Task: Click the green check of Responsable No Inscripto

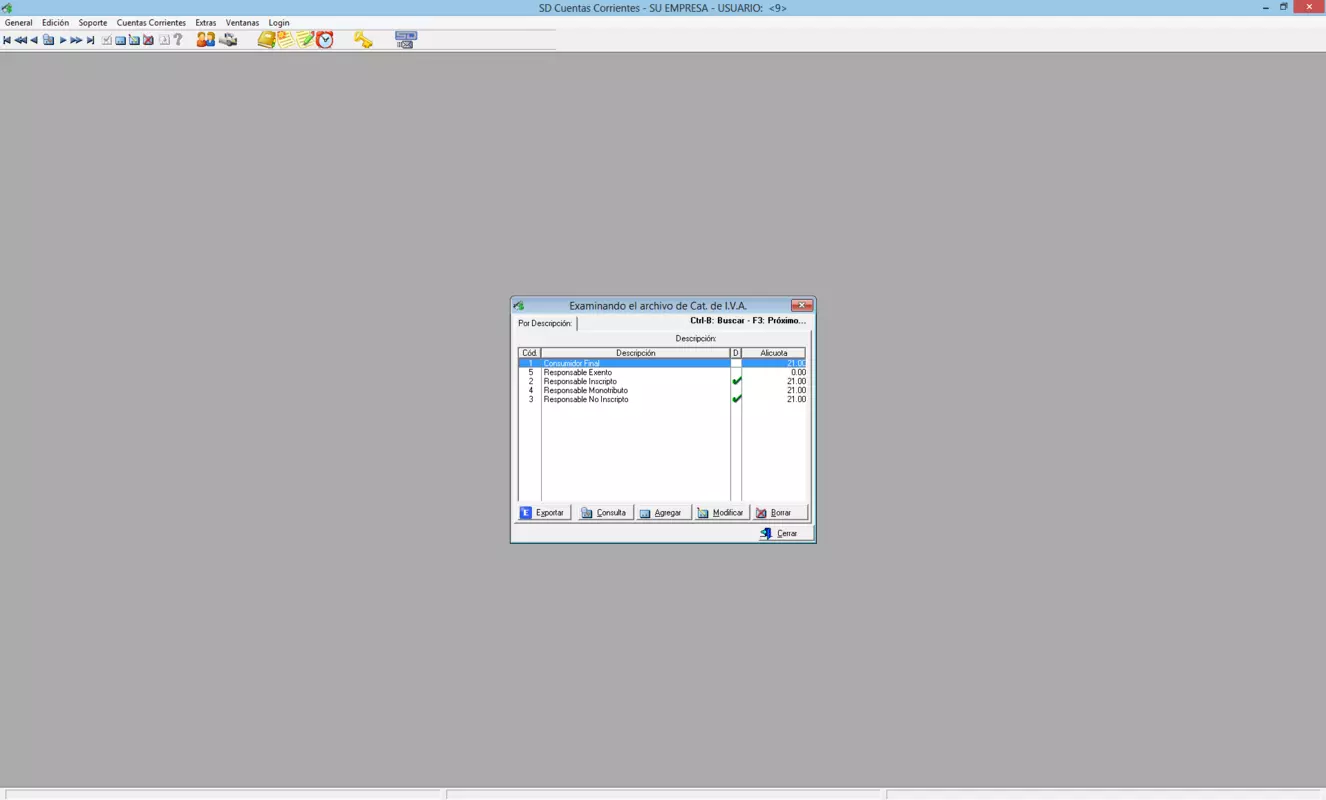Action: pos(737,399)
